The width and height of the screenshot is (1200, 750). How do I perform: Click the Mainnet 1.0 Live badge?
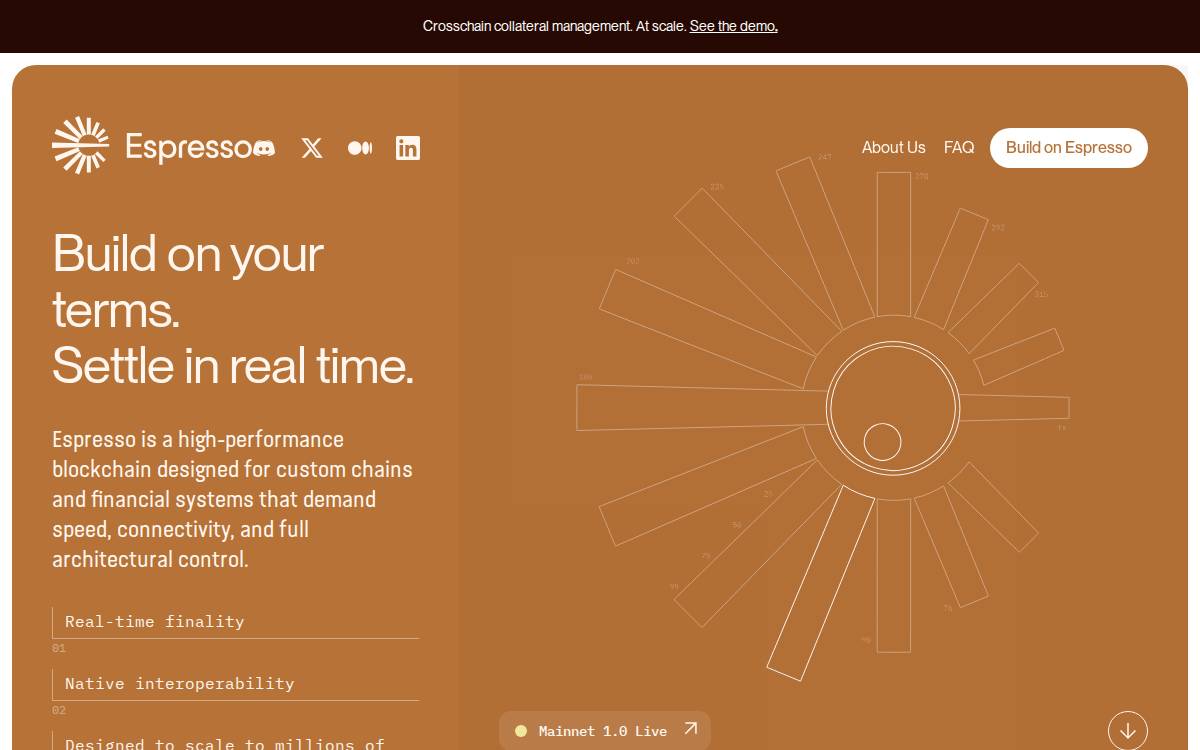coord(605,731)
